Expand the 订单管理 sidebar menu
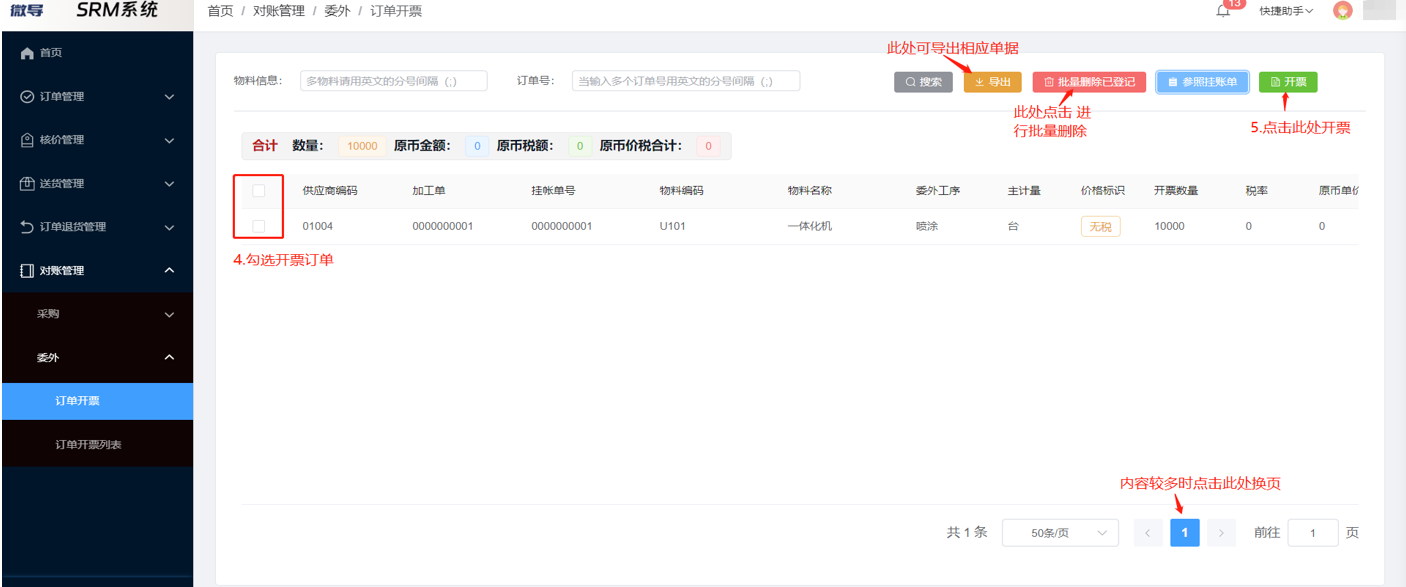 click(96, 96)
